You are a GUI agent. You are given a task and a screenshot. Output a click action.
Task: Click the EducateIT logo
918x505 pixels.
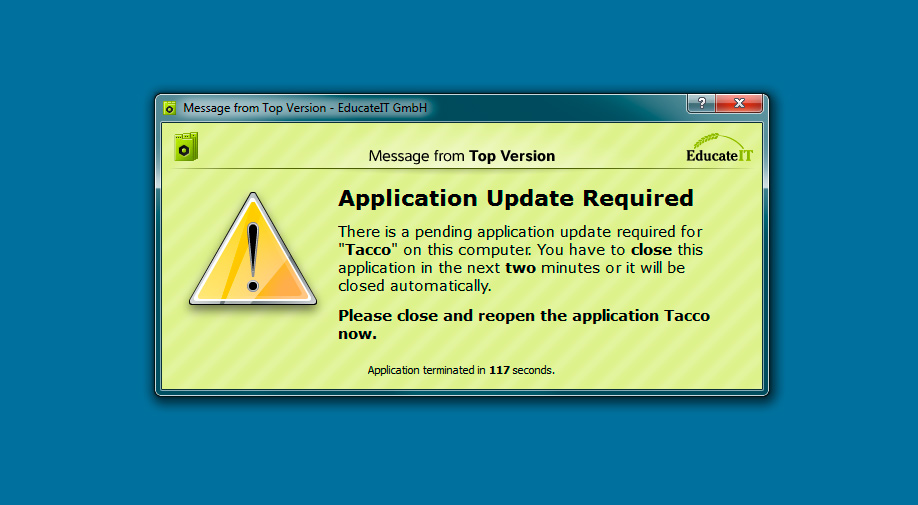719,156
